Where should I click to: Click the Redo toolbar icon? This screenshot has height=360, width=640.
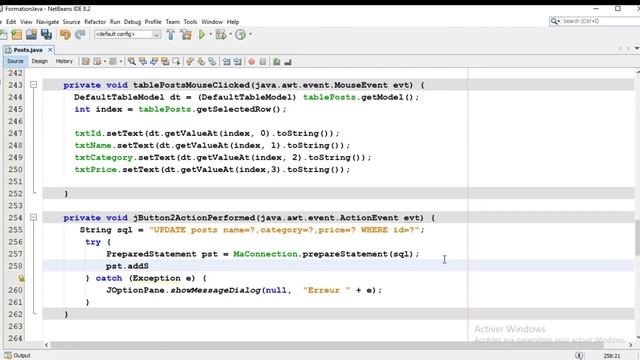coord(80,35)
